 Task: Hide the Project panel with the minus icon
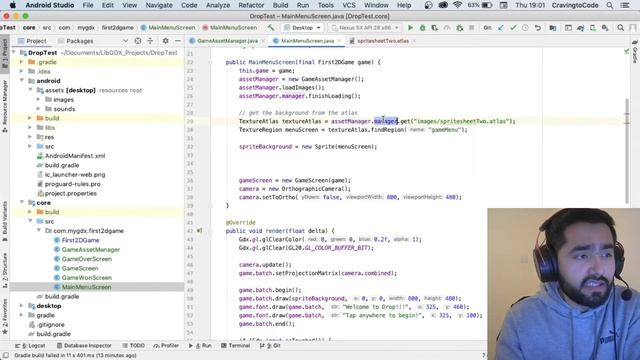(178, 41)
